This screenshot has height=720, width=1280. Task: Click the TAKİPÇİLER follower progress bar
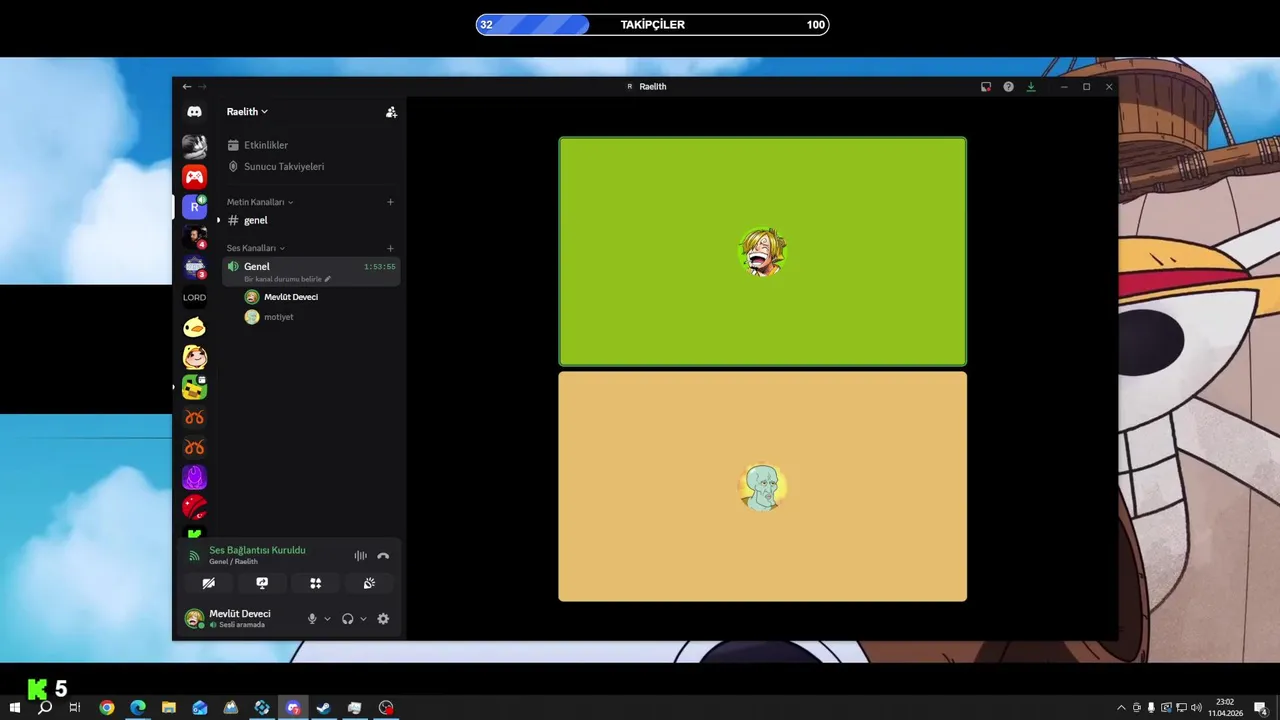[x=652, y=25]
